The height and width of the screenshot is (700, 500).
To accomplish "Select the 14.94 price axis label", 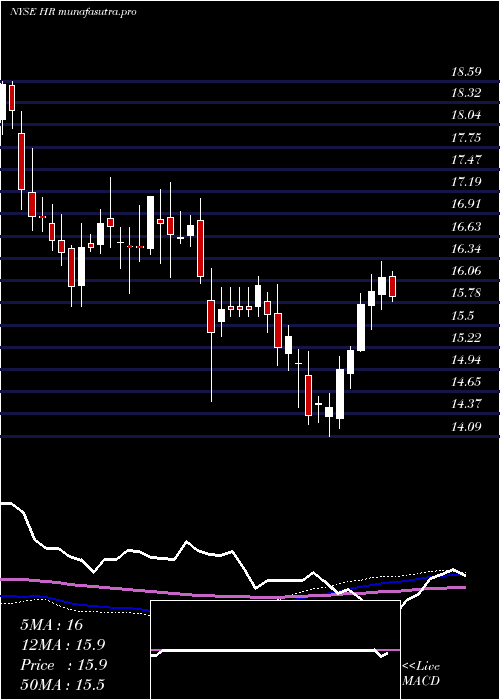I will point(467,360).
